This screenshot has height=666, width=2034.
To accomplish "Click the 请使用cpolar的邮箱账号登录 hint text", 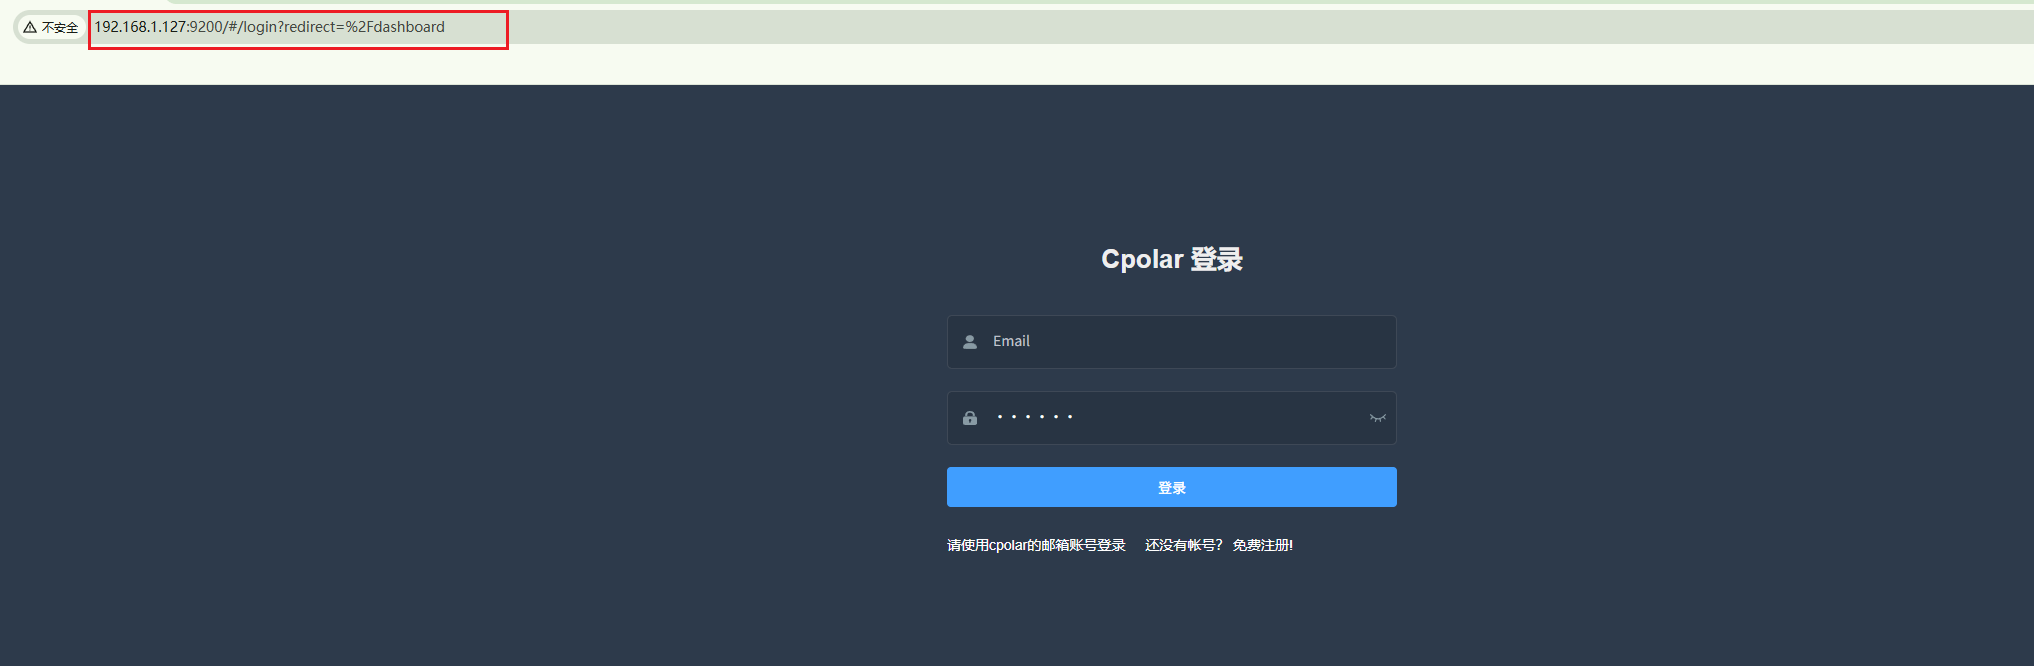I will (x=1036, y=545).
